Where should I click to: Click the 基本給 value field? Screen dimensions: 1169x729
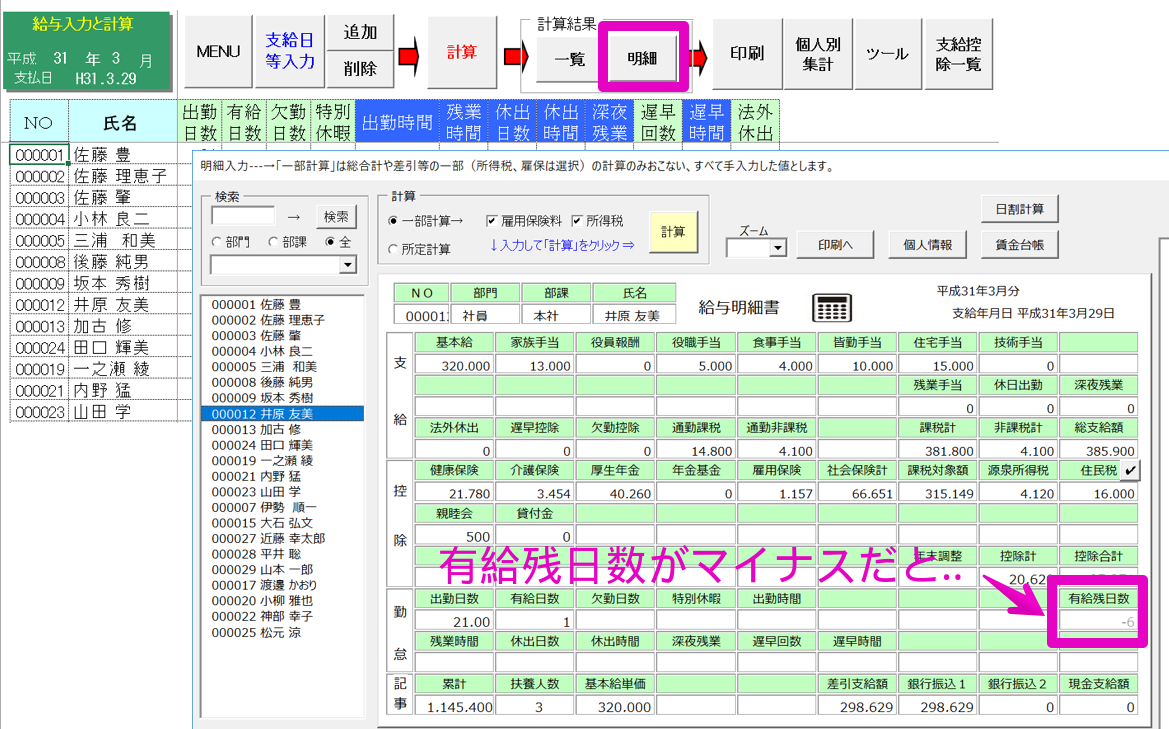[x=454, y=366]
